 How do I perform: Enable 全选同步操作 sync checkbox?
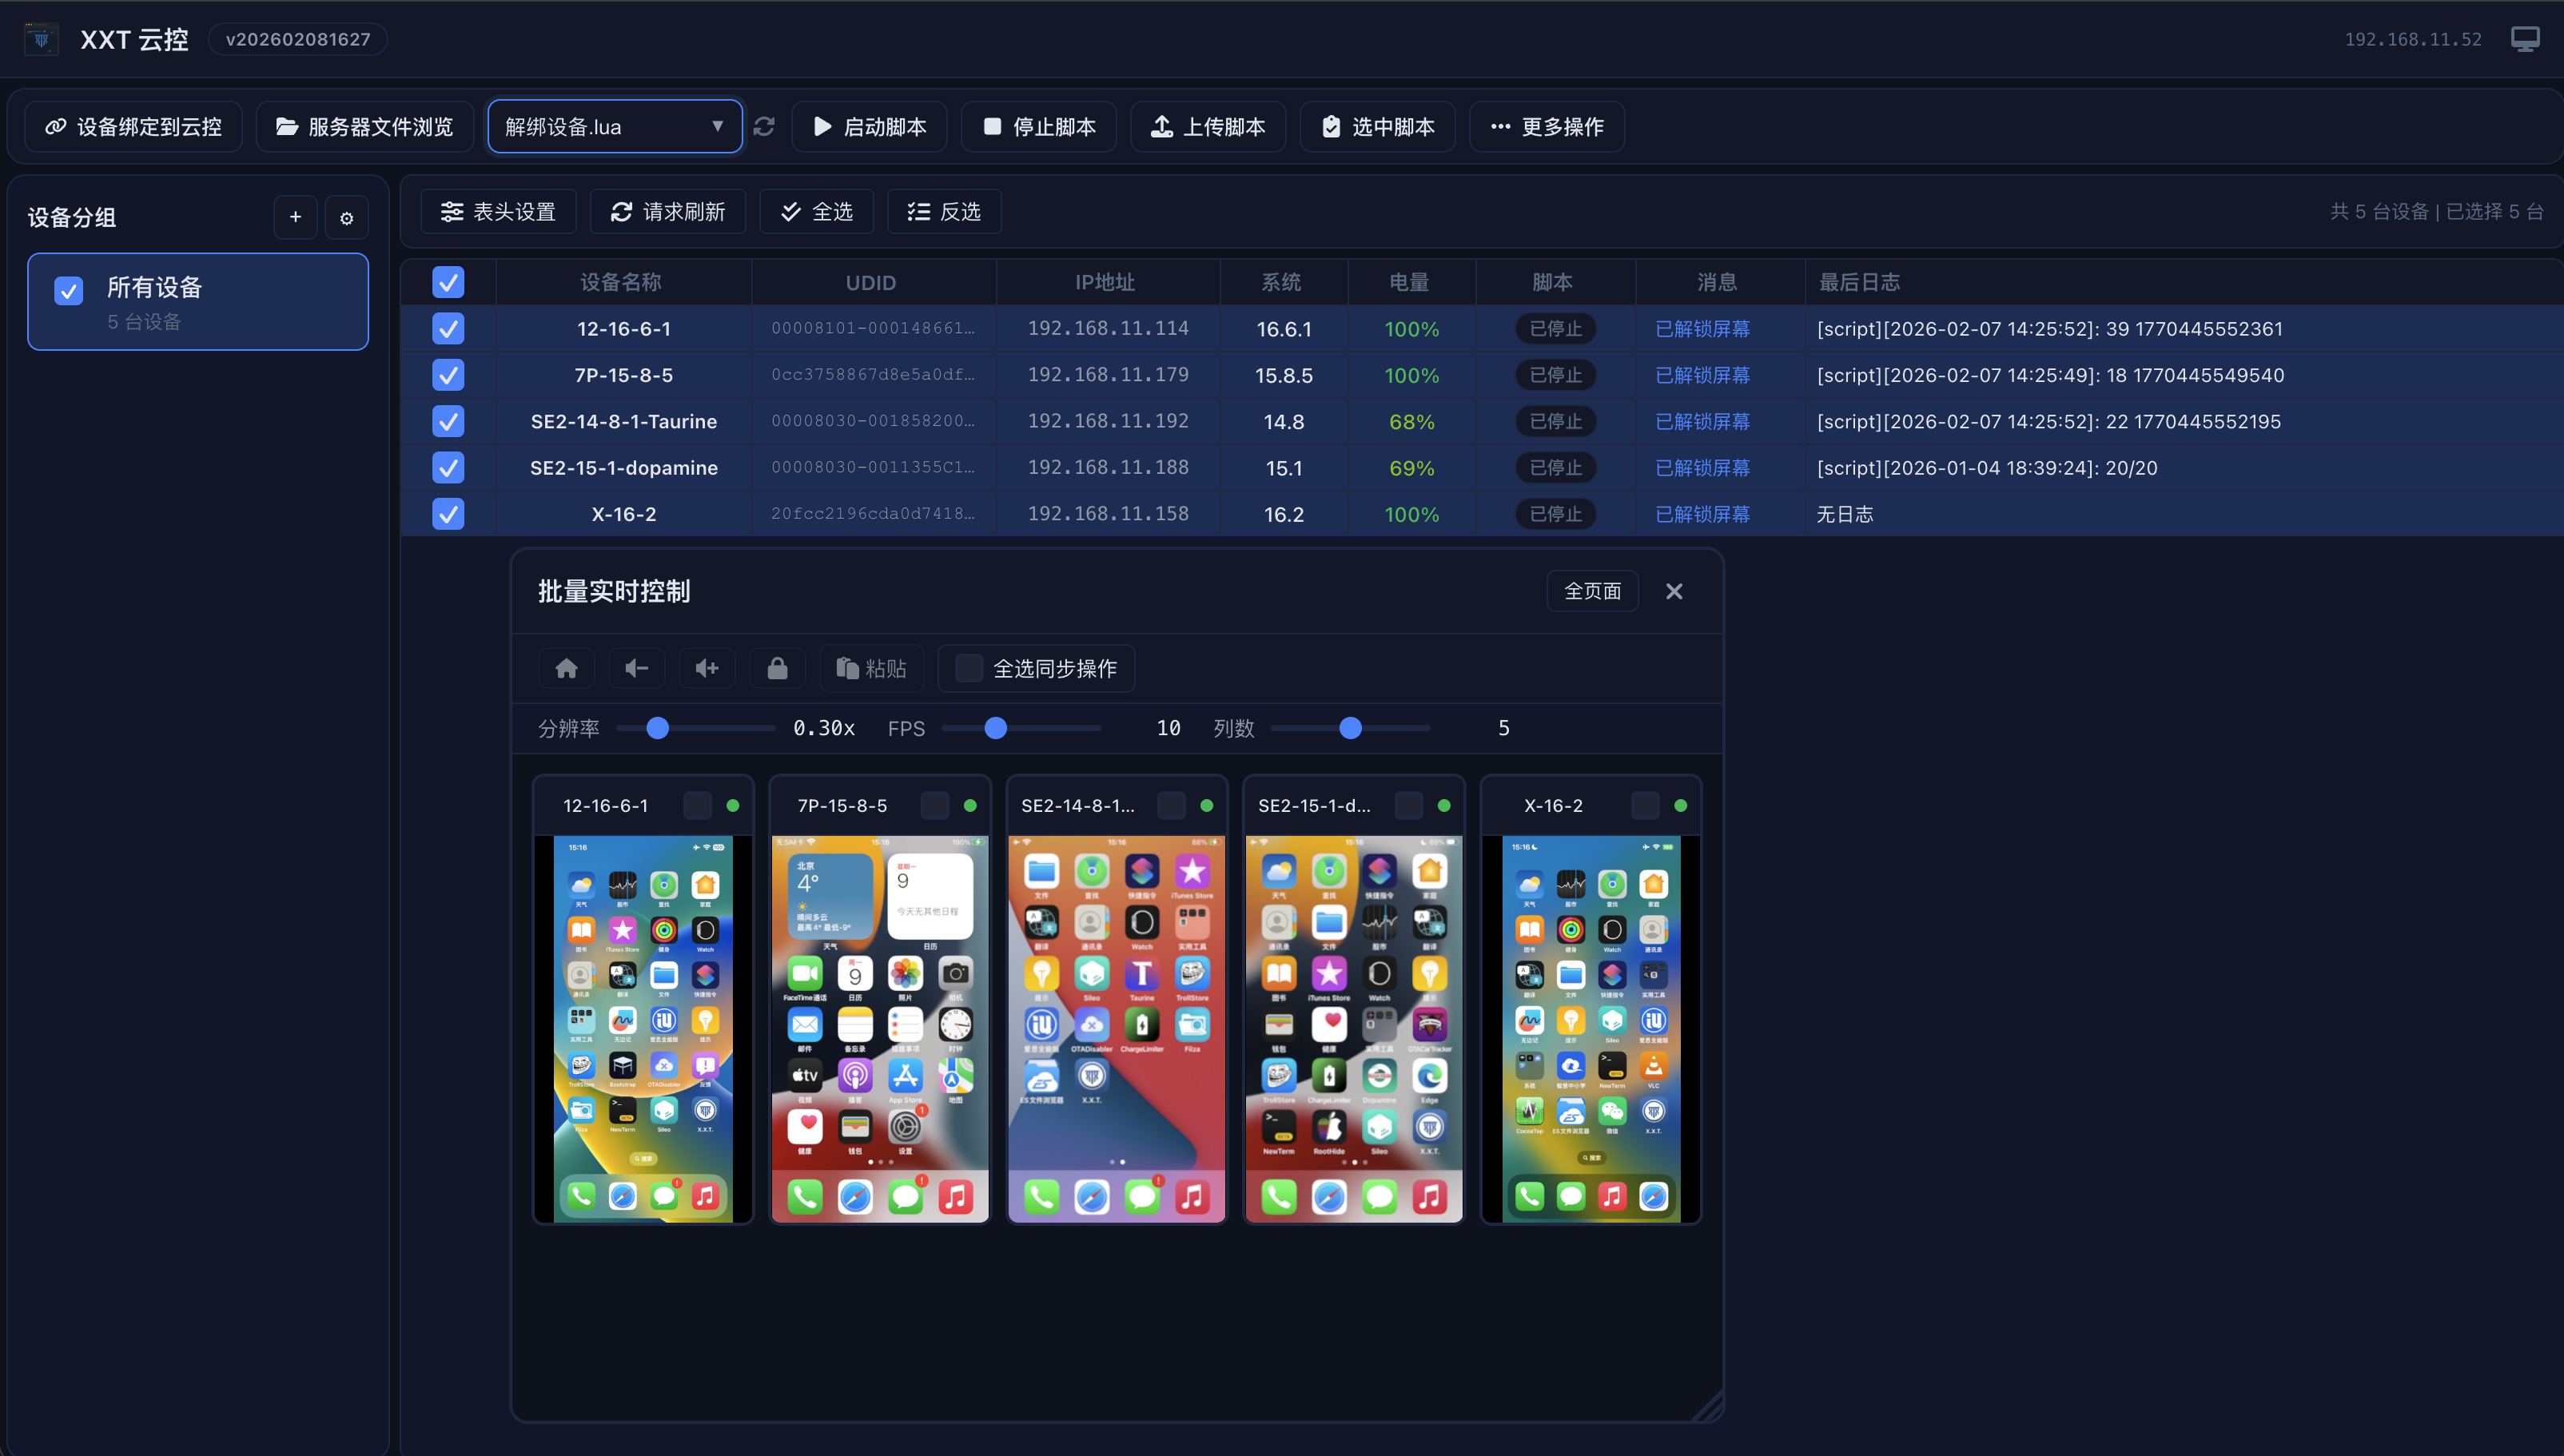(x=967, y=668)
